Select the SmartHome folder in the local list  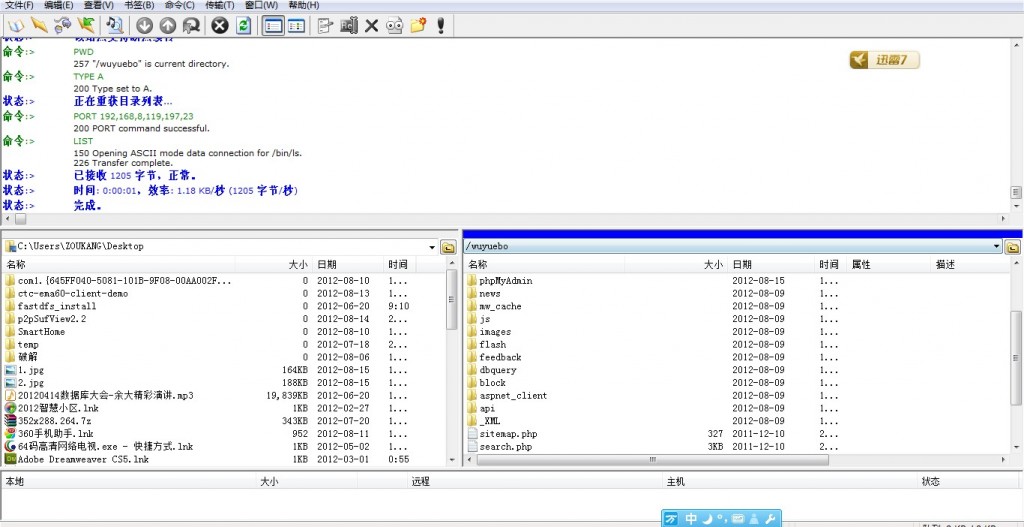[41, 332]
